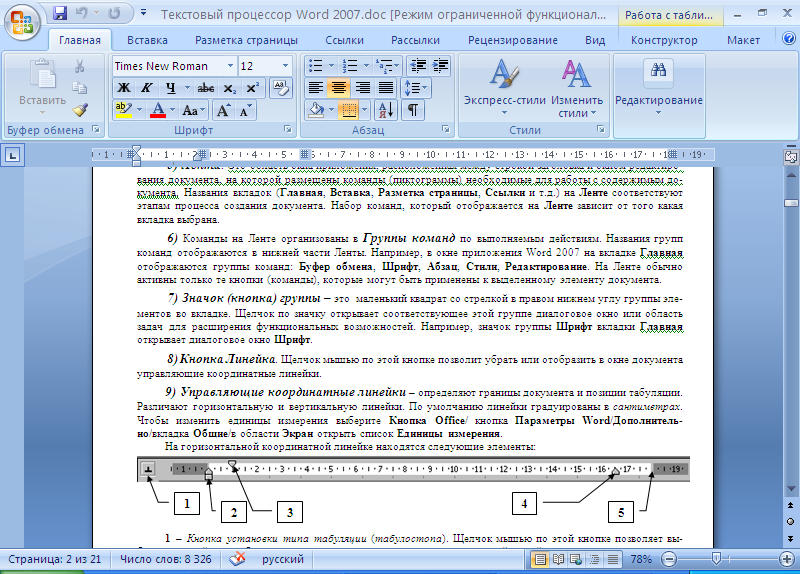Viewport: 800px width, 574px height.
Task: Zoom in with the plus button
Action: [787, 559]
